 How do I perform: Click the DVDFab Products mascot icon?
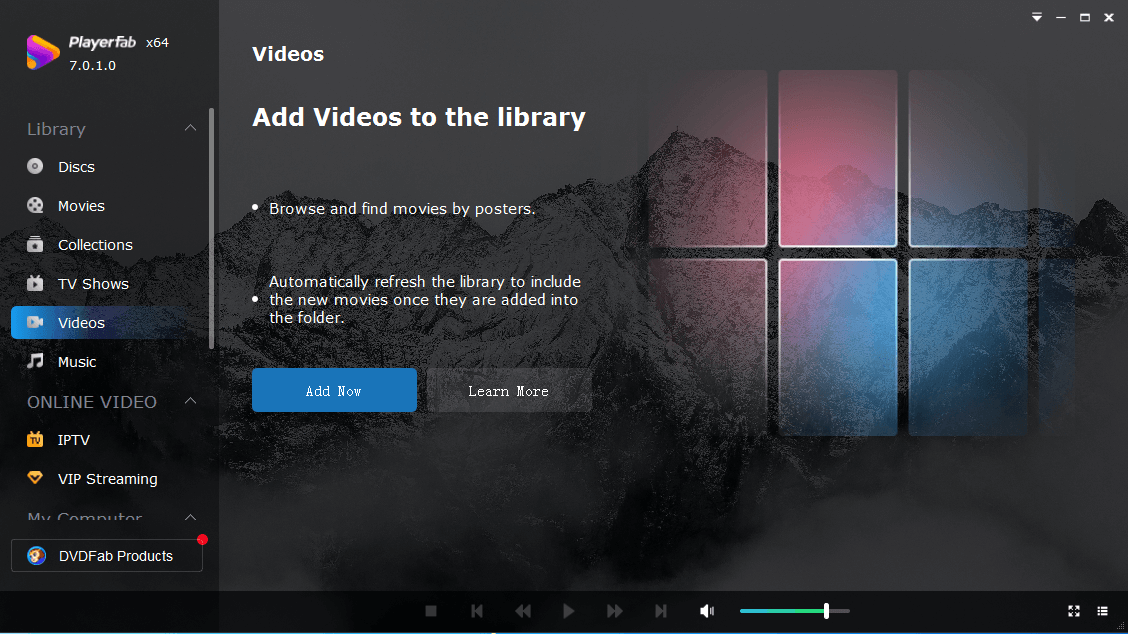[x=37, y=556]
